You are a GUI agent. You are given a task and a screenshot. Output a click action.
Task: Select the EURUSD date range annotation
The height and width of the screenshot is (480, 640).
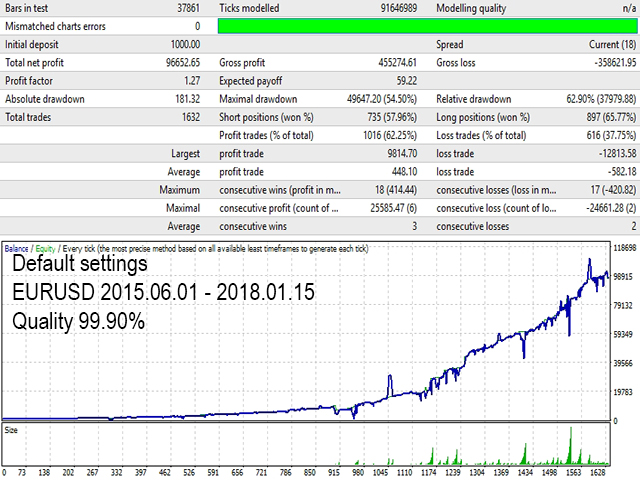point(163,292)
